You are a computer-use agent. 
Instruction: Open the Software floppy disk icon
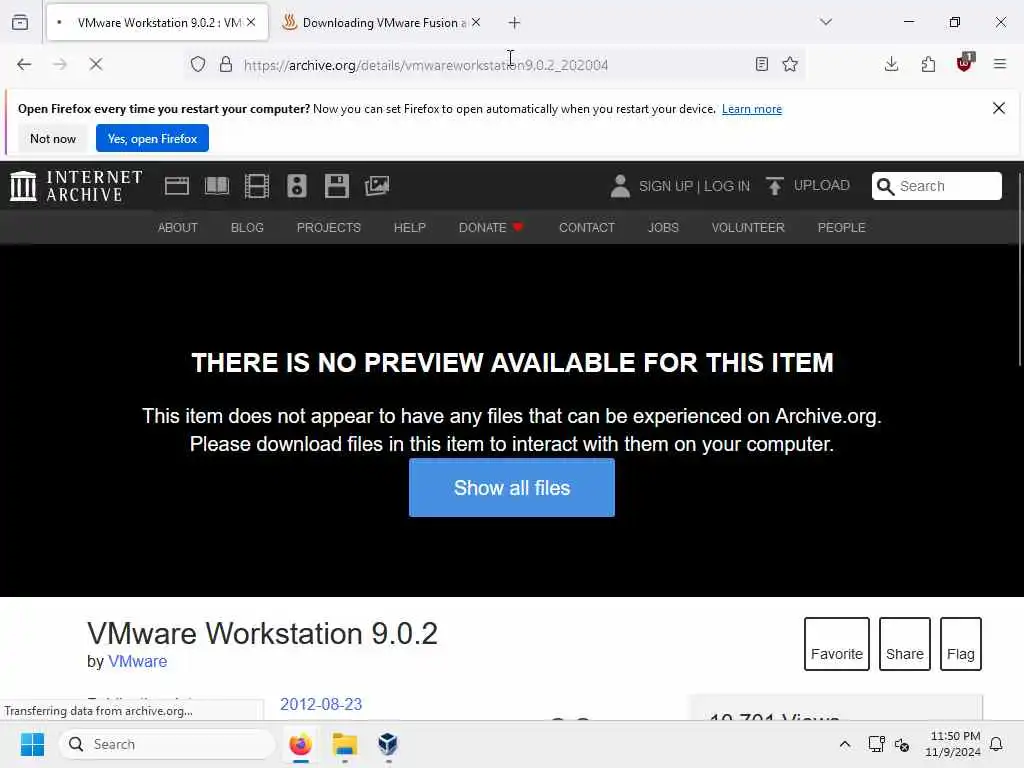(x=337, y=186)
